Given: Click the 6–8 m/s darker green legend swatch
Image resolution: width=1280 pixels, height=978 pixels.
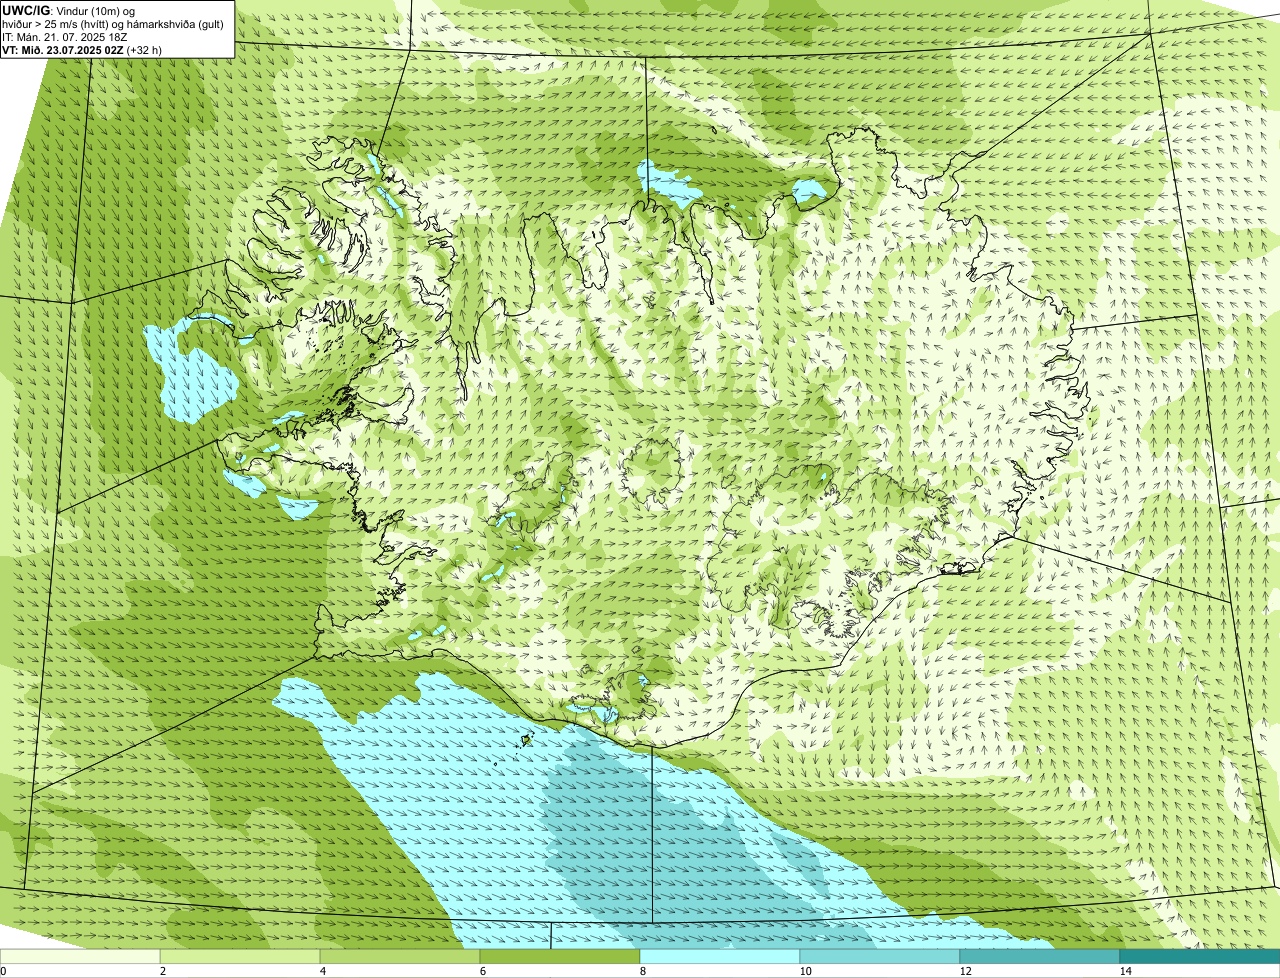Looking at the screenshot, I should click(x=560, y=956).
